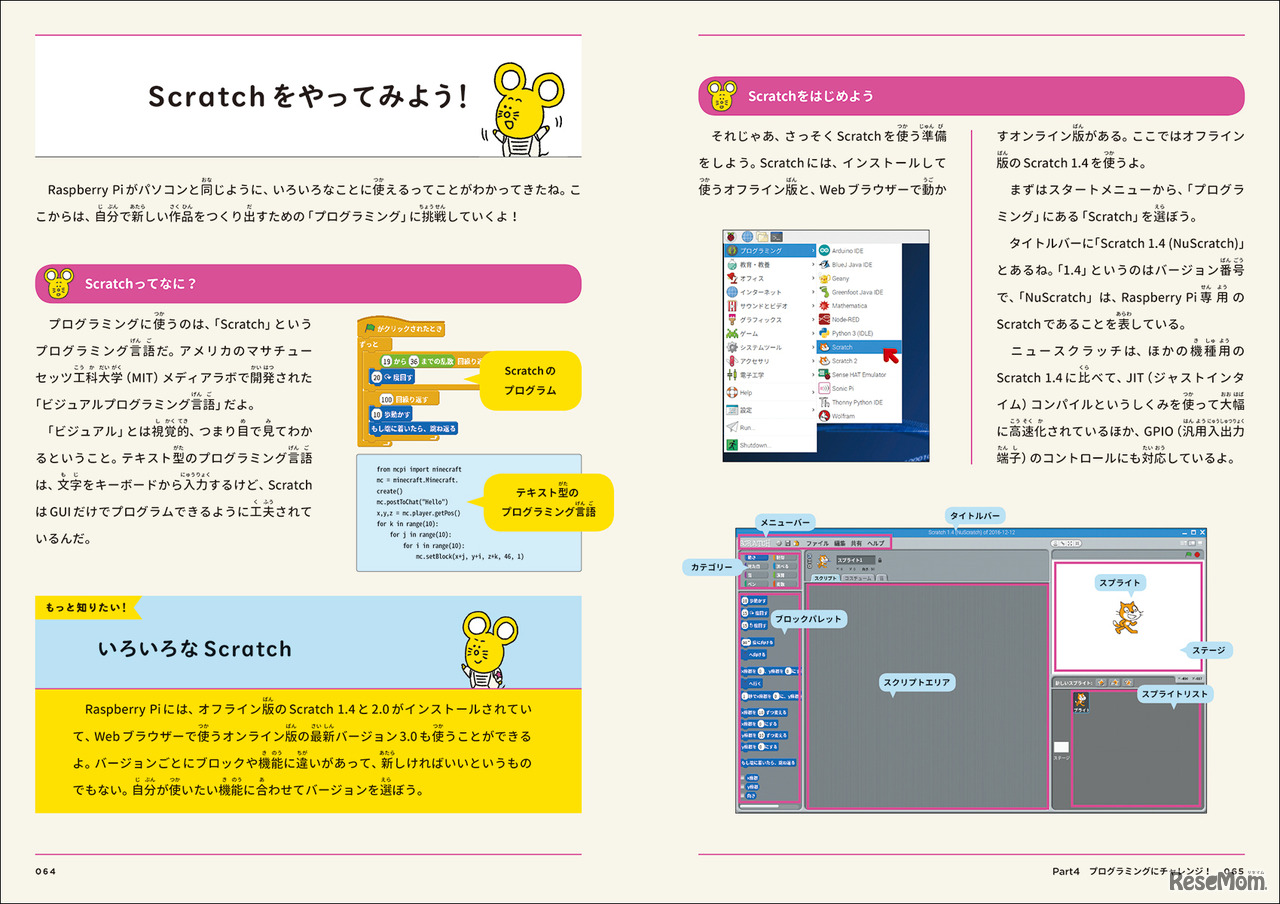Open the file manager folder icon in taskbar
The image size is (1280, 904).
761,236
